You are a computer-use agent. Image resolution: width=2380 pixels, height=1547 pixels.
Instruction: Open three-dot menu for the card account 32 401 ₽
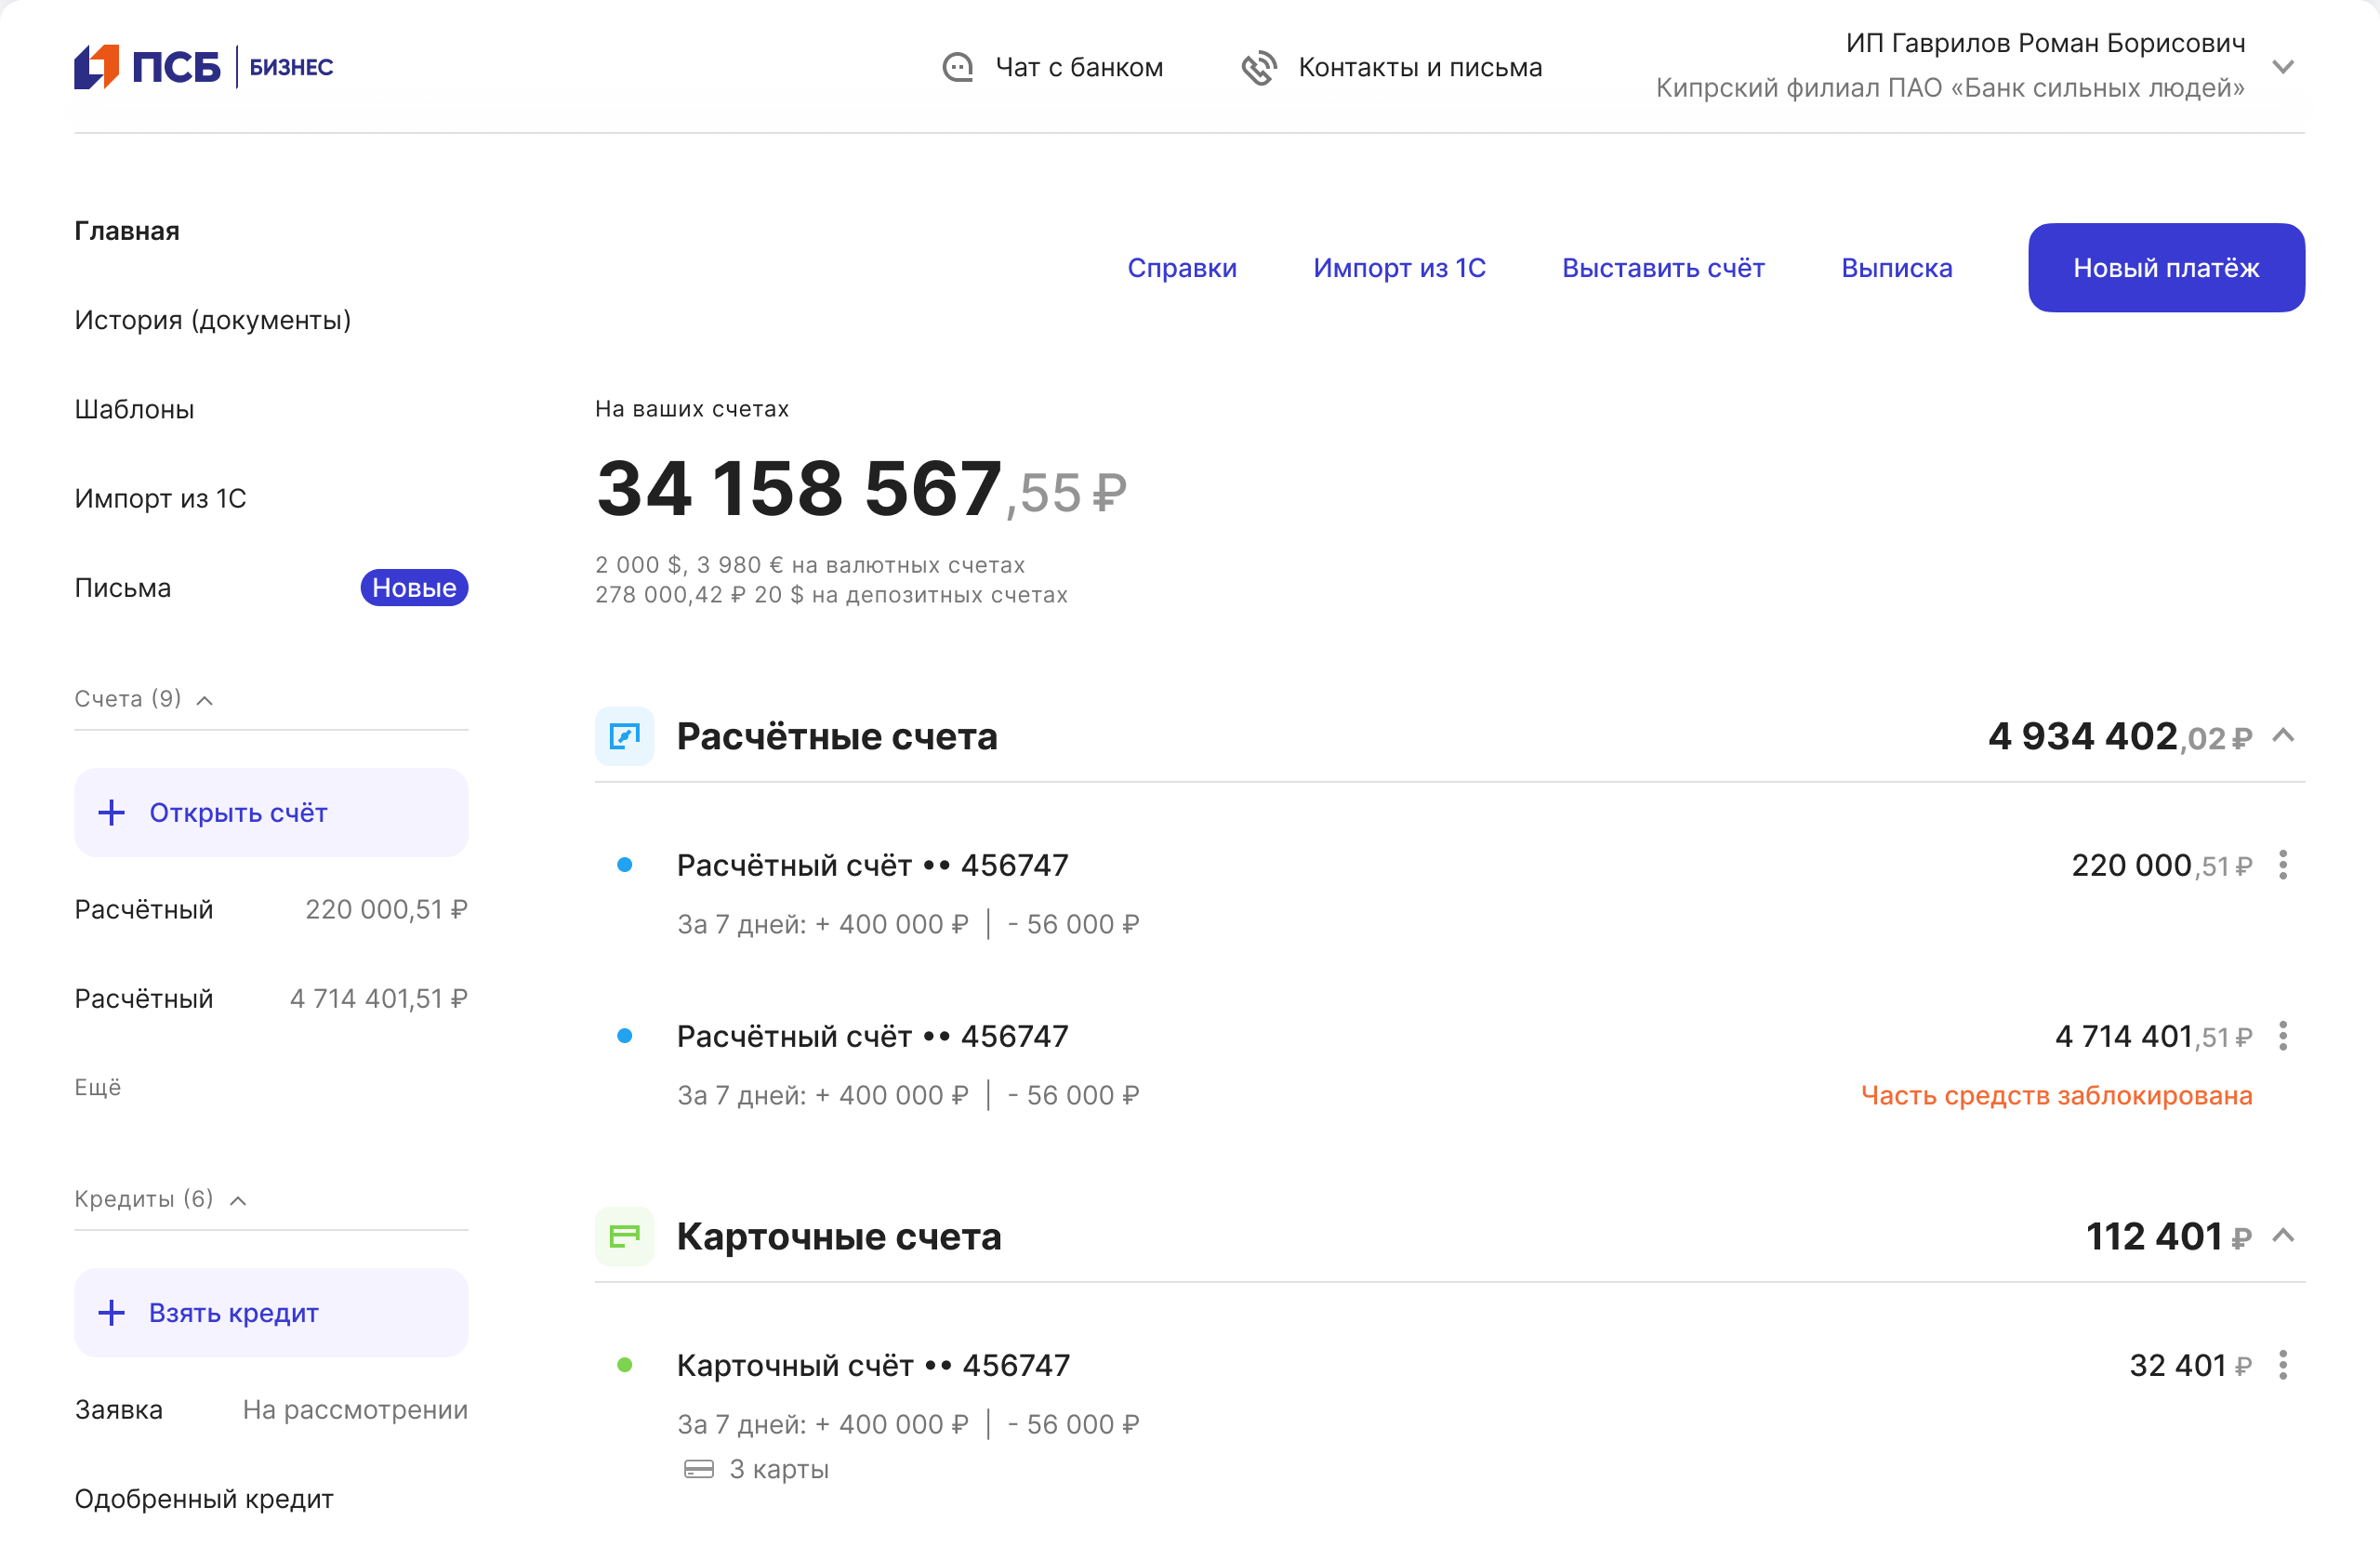point(2282,1365)
